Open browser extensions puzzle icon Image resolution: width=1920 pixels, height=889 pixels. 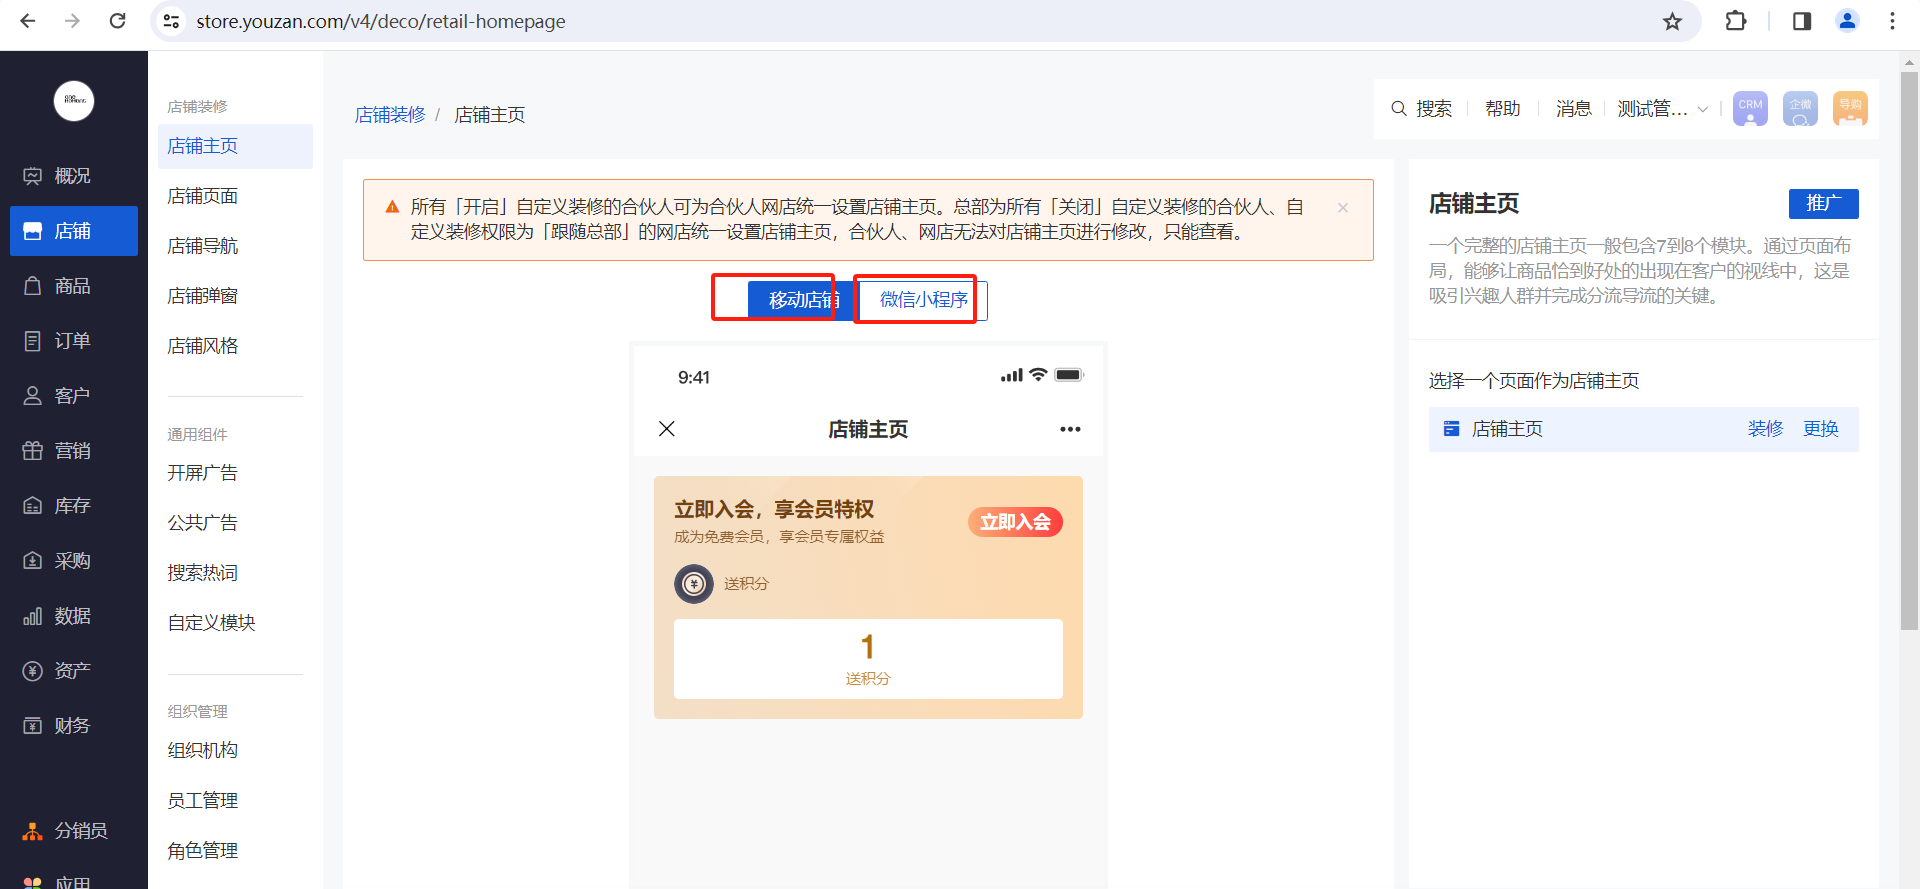click(x=1736, y=21)
